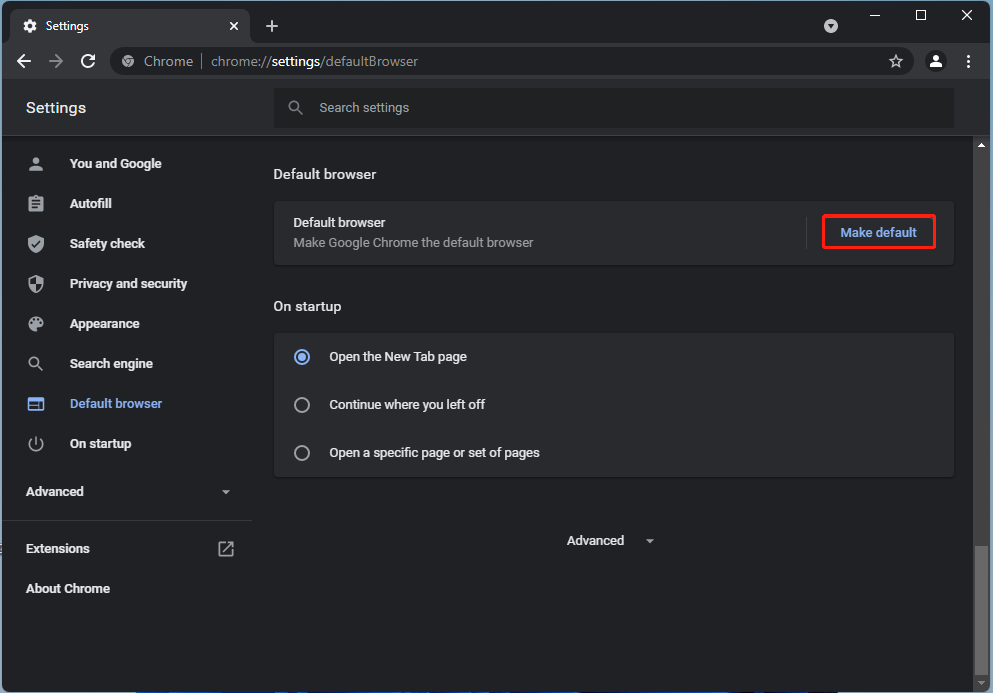Go back with the back arrow
The height and width of the screenshot is (693, 993).
(x=24, y=61)
